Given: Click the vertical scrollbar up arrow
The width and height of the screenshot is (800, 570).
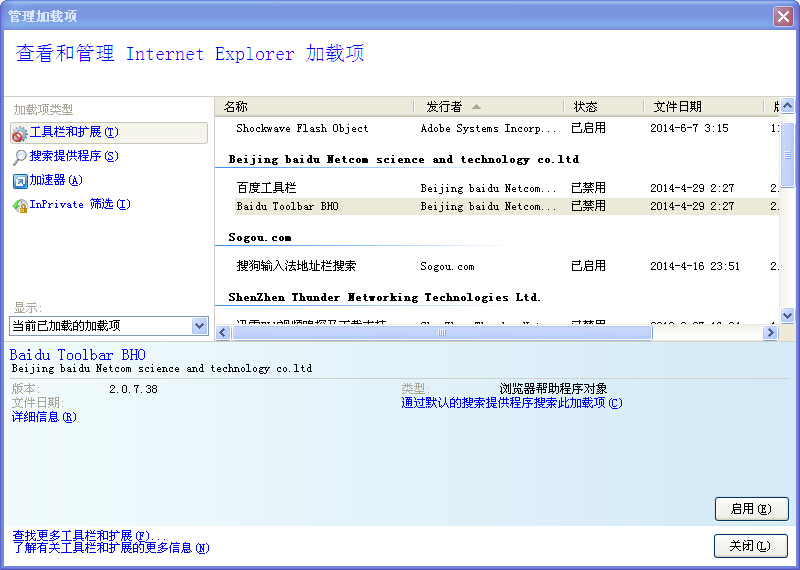Looking at the screenshot, I should coord(787,106).
